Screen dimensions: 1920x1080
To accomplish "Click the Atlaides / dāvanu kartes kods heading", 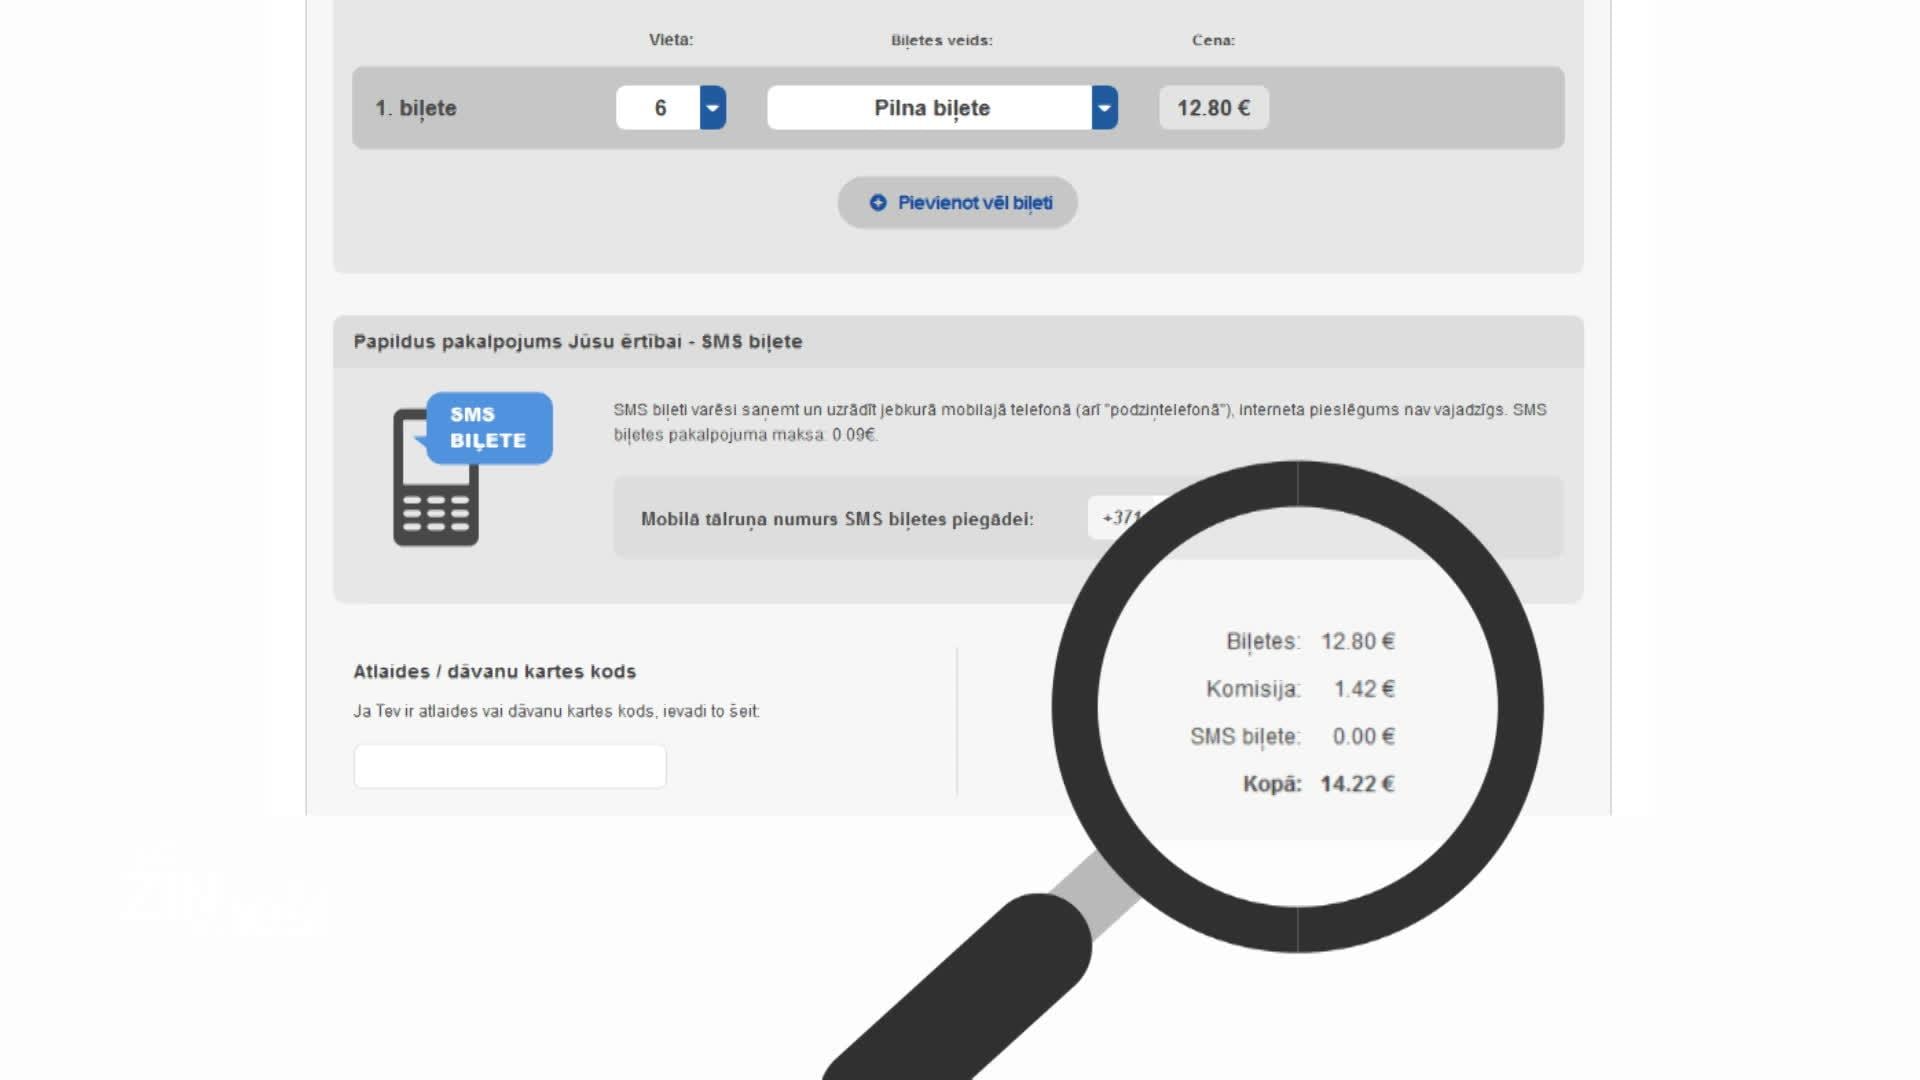I will click(x=494, y=672).
